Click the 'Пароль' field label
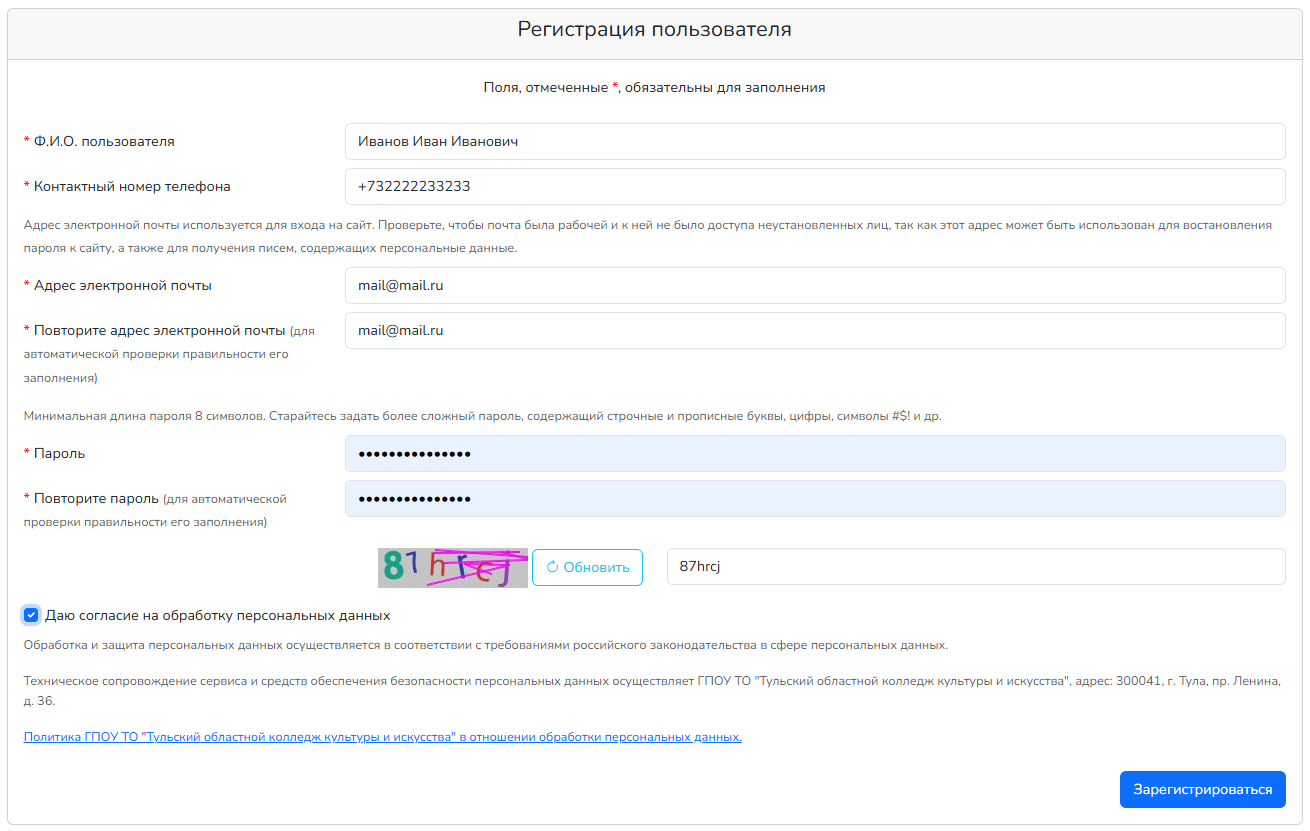 point(59,453)
